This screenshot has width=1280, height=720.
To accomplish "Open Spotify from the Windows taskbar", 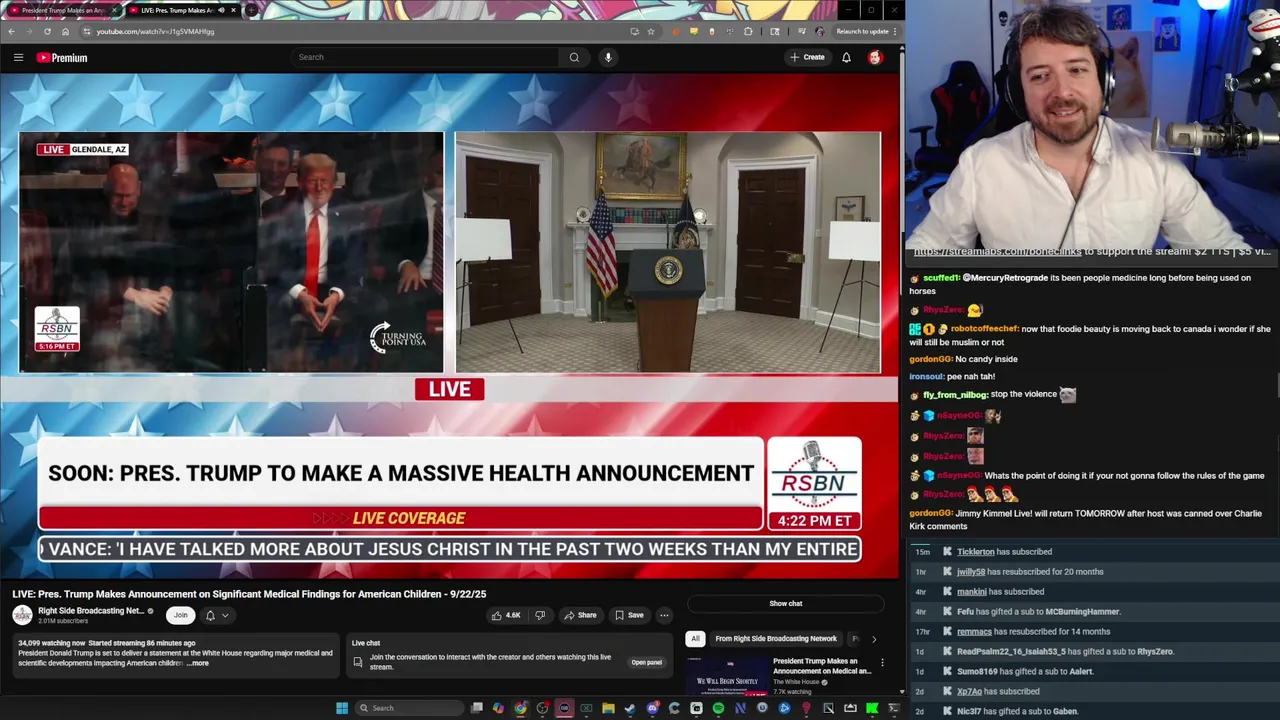I will (x=718, y=708).
